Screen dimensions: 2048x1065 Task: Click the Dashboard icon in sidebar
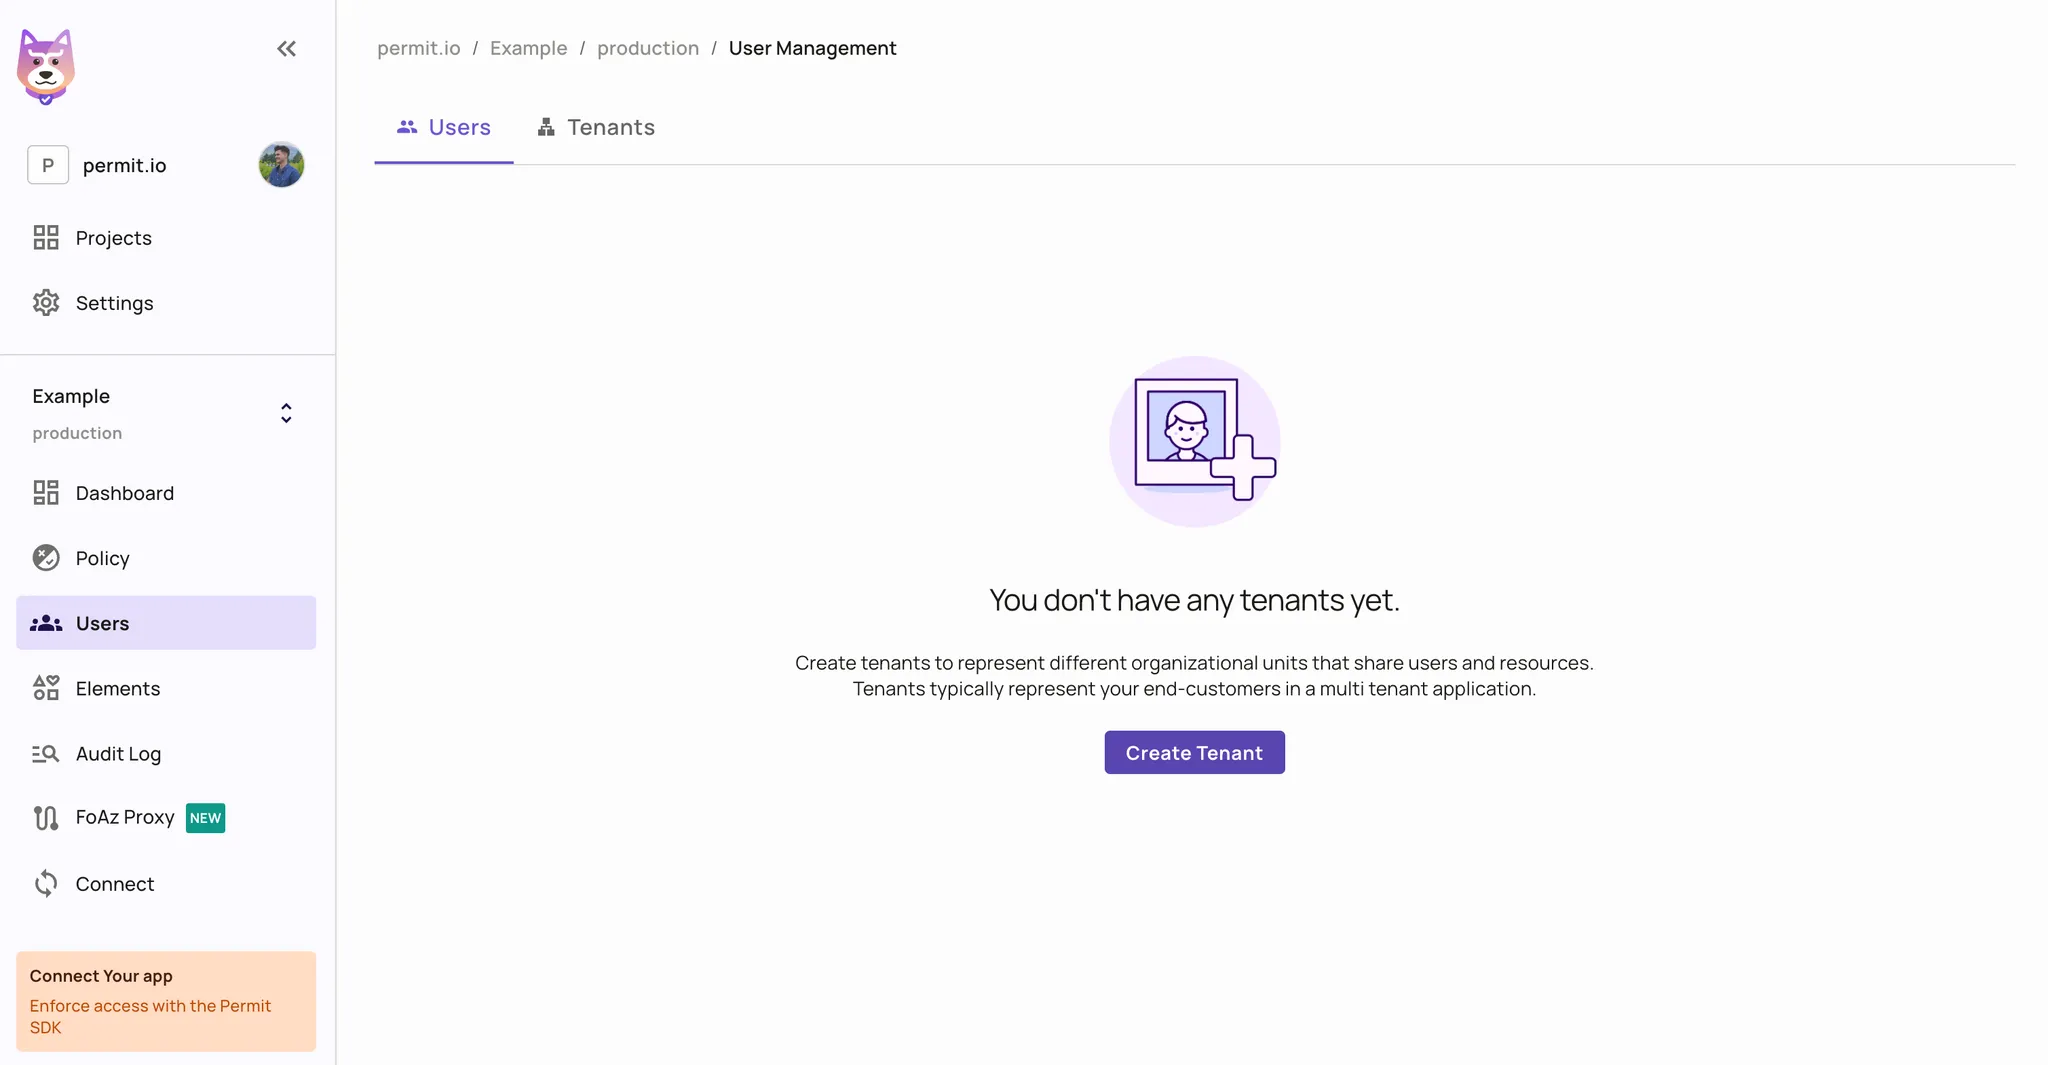[x=46, y=493]
